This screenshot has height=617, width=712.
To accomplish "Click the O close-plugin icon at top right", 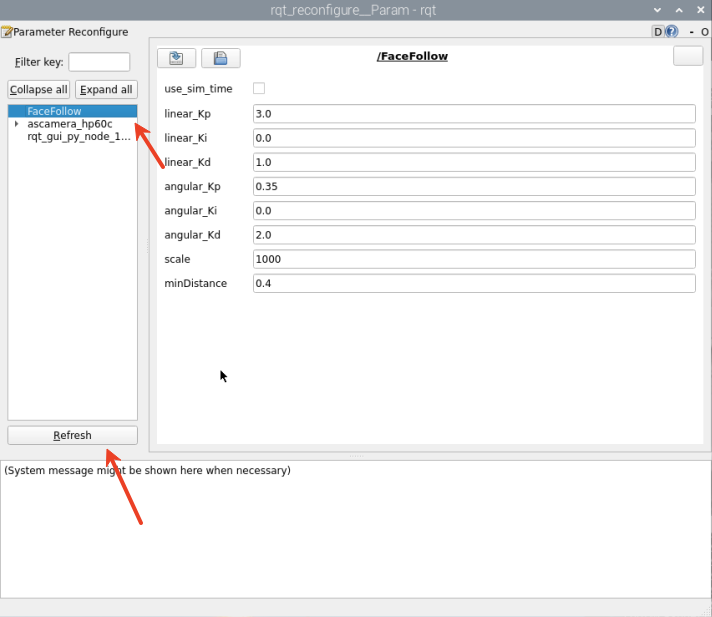I will 703,32.
